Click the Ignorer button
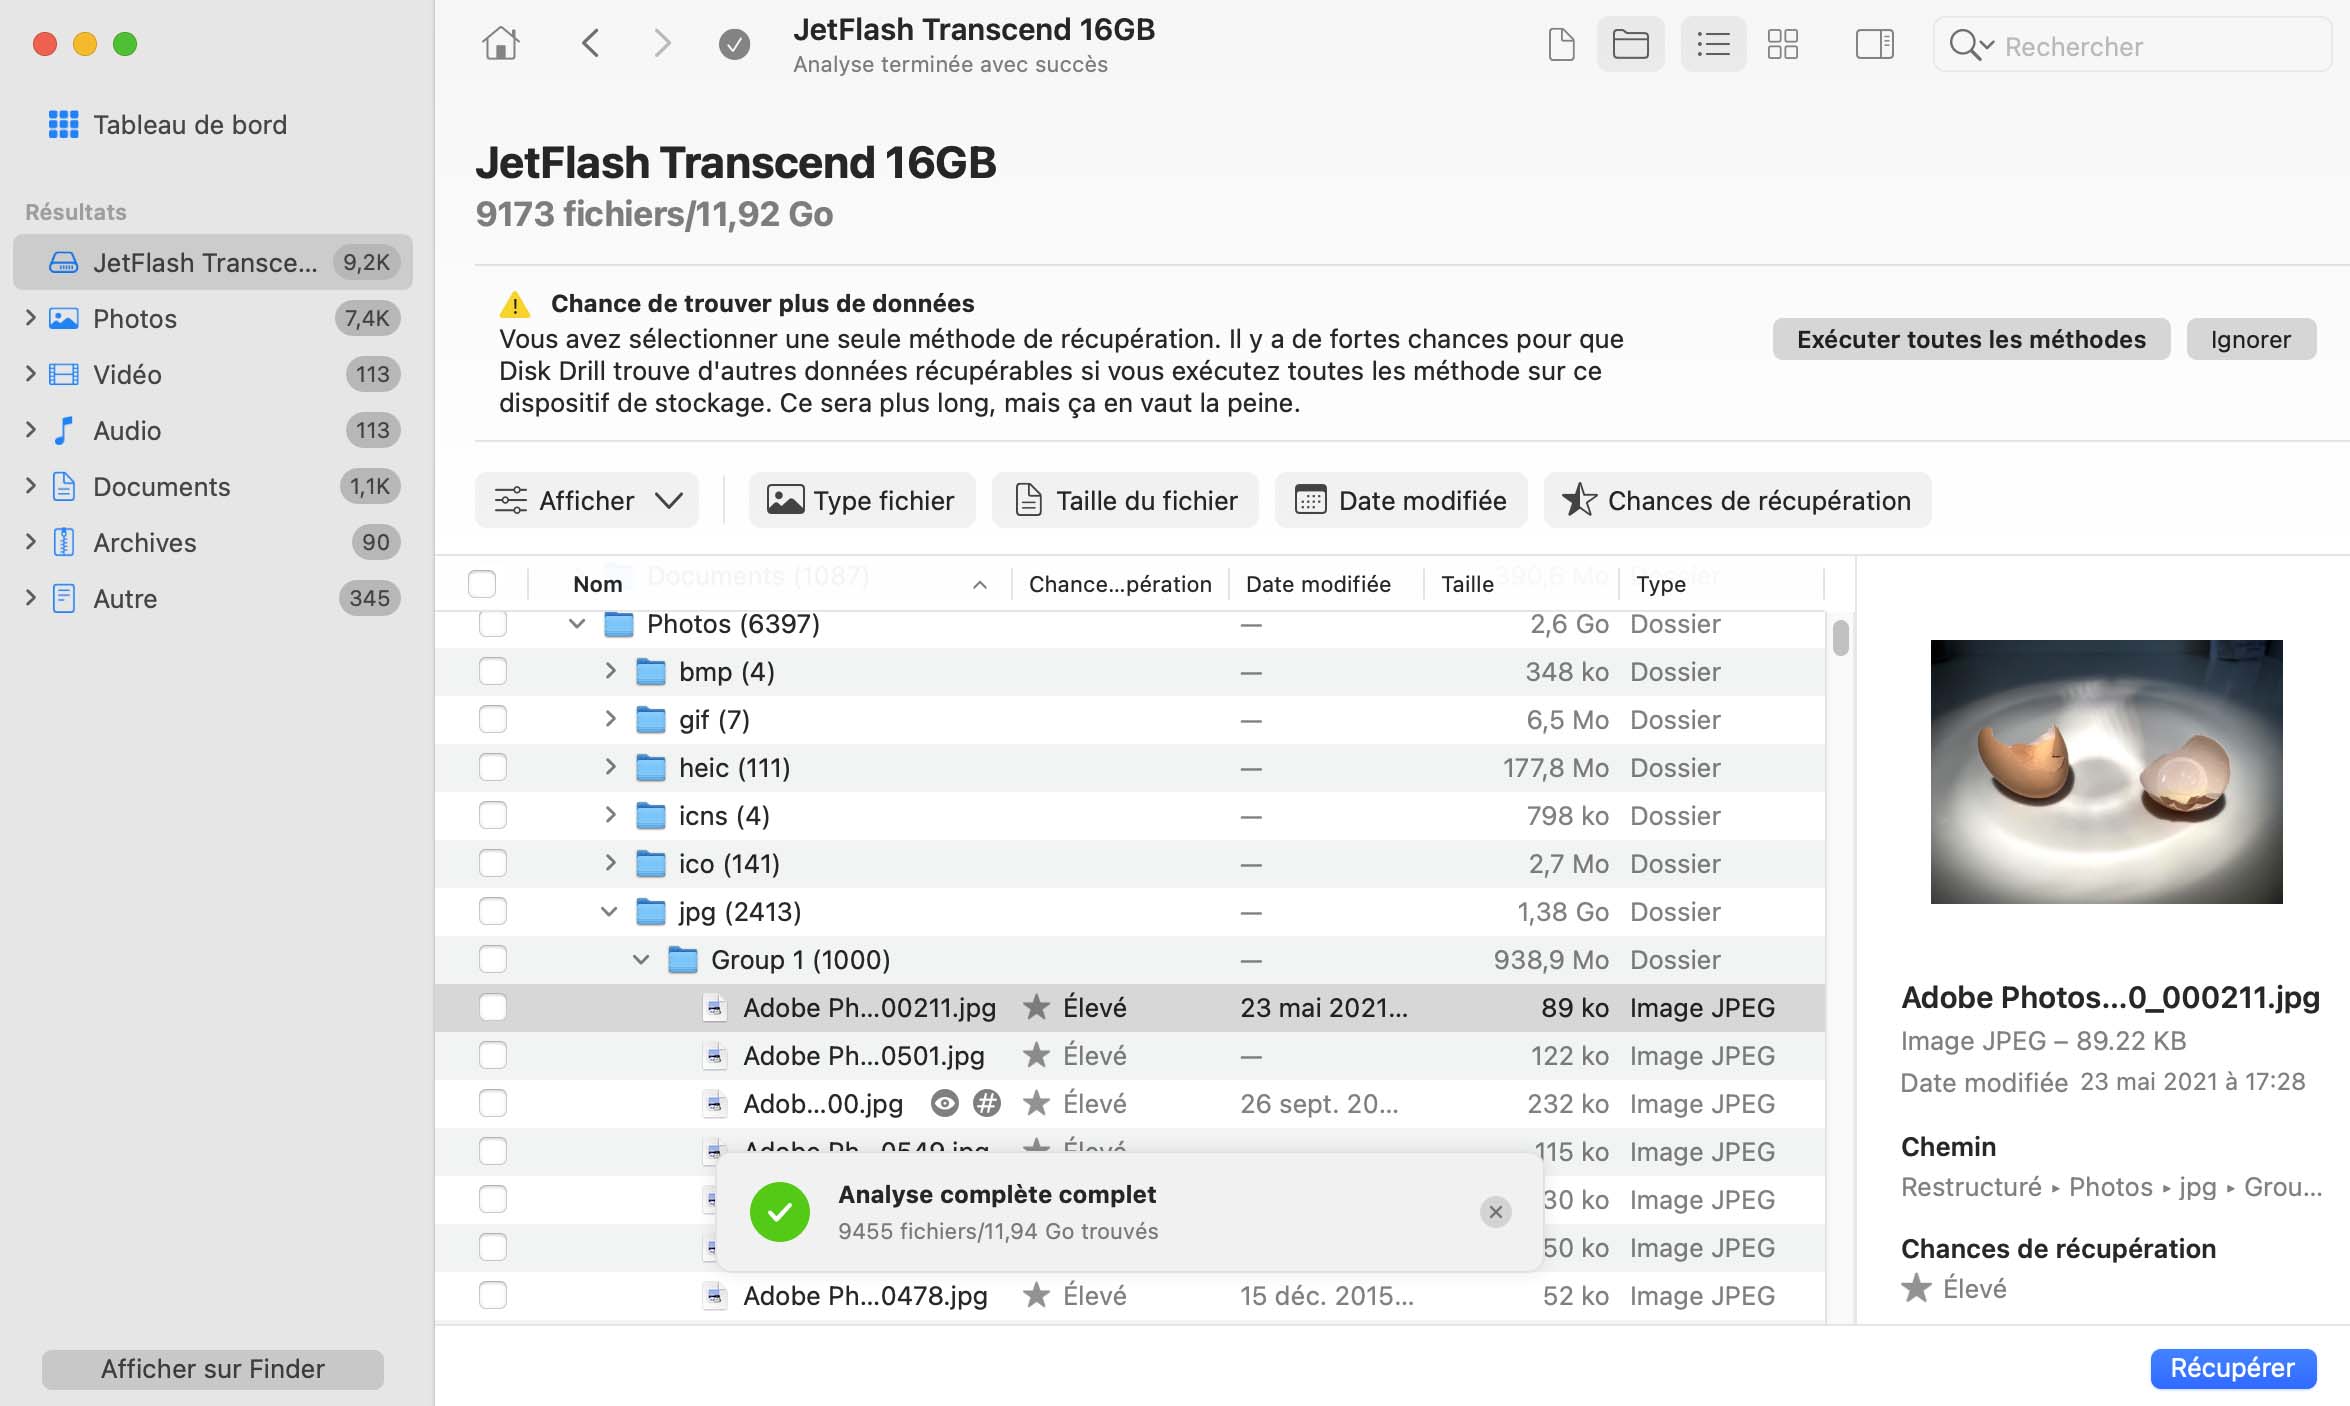Screen dimensions: 2350x1406 point(2251,339)
